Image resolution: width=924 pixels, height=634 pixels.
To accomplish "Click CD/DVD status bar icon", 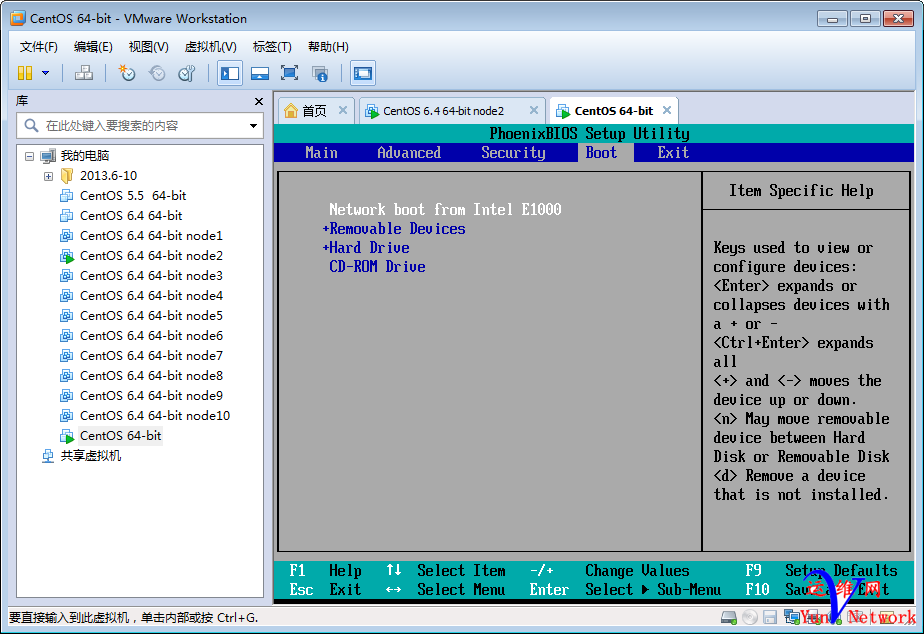I will tap(750, 618).
